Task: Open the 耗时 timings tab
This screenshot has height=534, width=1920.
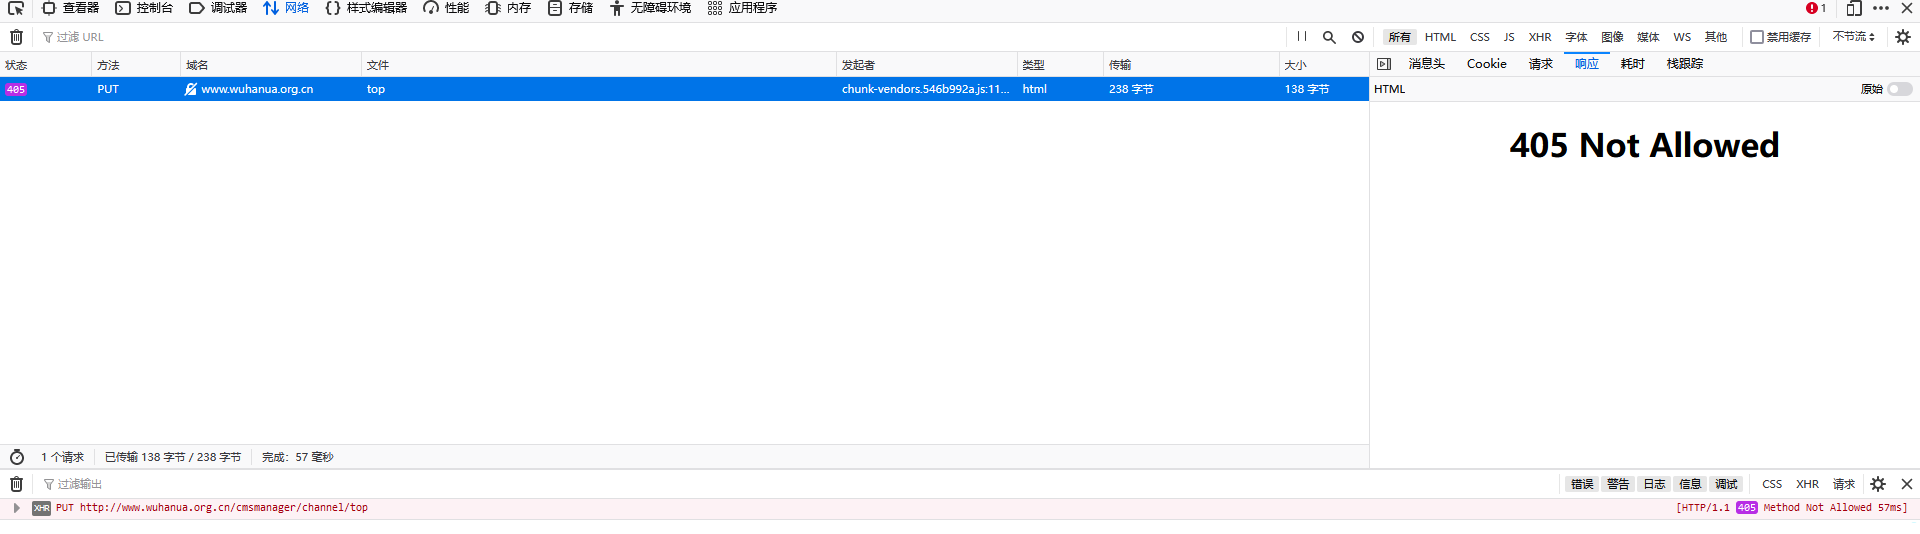Action: [1633, 64]
